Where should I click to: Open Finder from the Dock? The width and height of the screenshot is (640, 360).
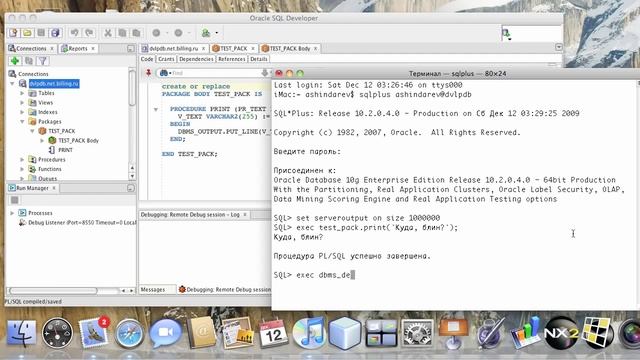[x=21, y=333]
